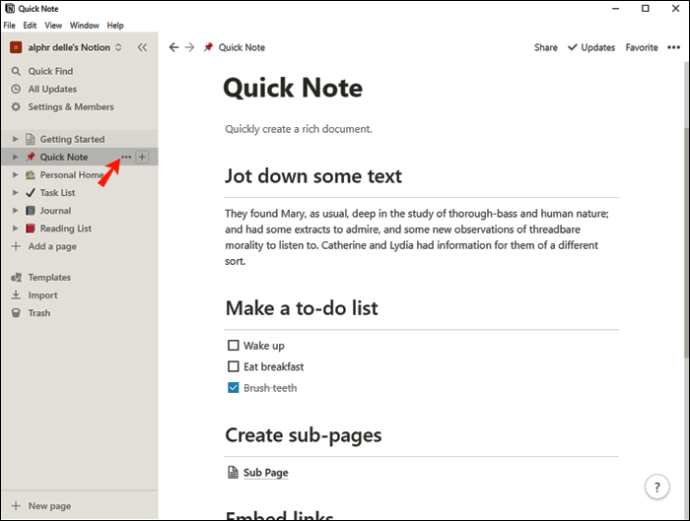The width and height of the screenshot is (690, 521).
Task: Click the plus icon beside New page
Action: point(16,506)
